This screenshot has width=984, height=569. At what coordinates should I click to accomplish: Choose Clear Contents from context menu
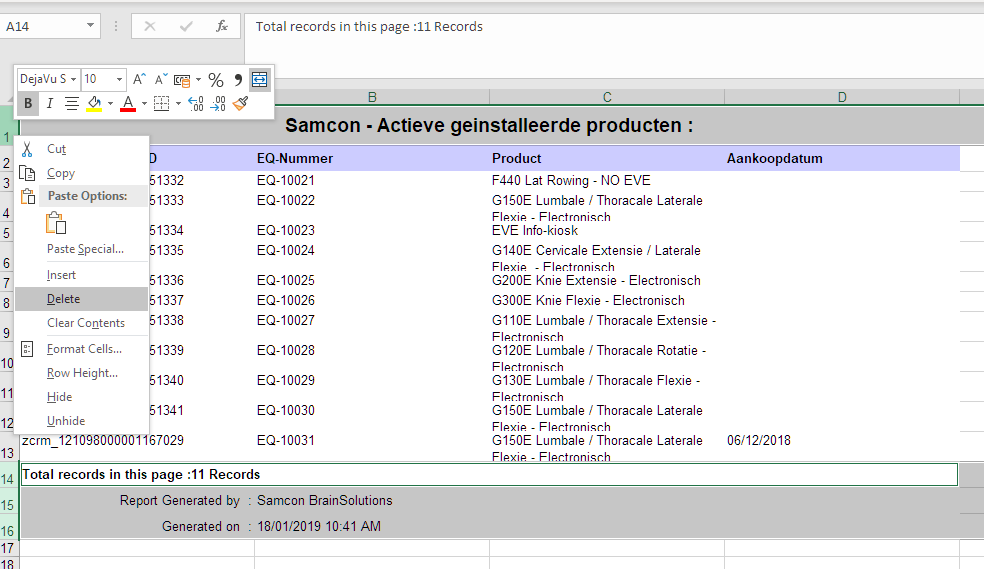[82, 323]
